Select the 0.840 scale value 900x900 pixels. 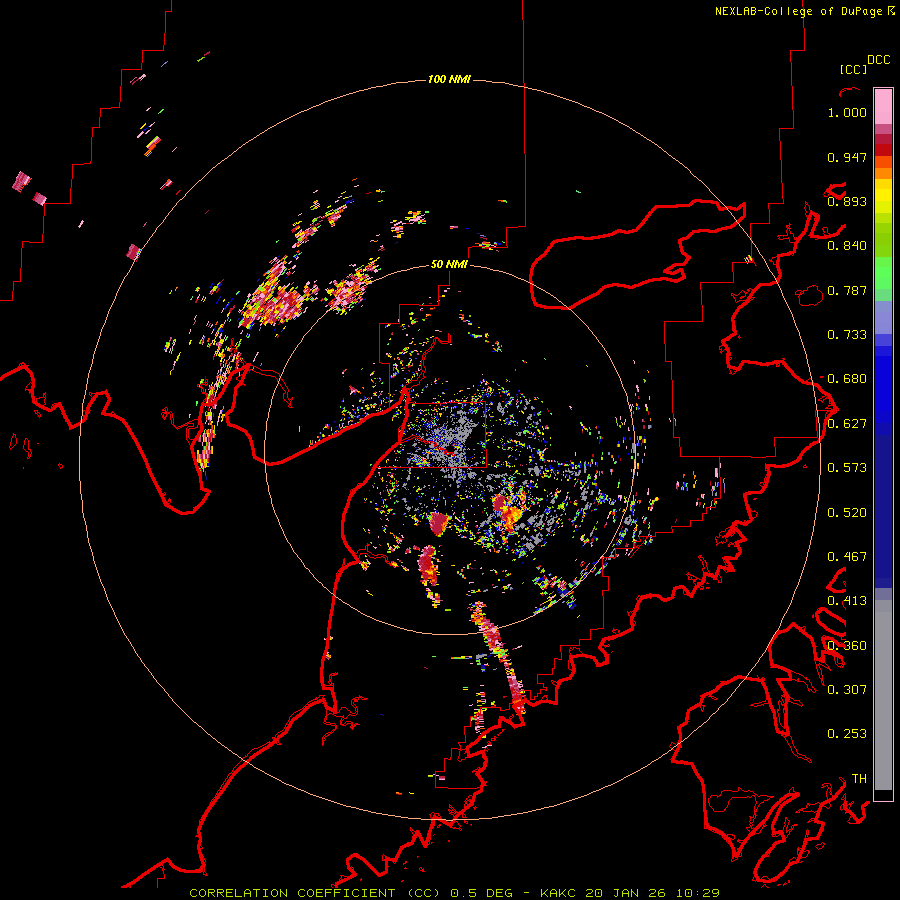pos(847,246)
